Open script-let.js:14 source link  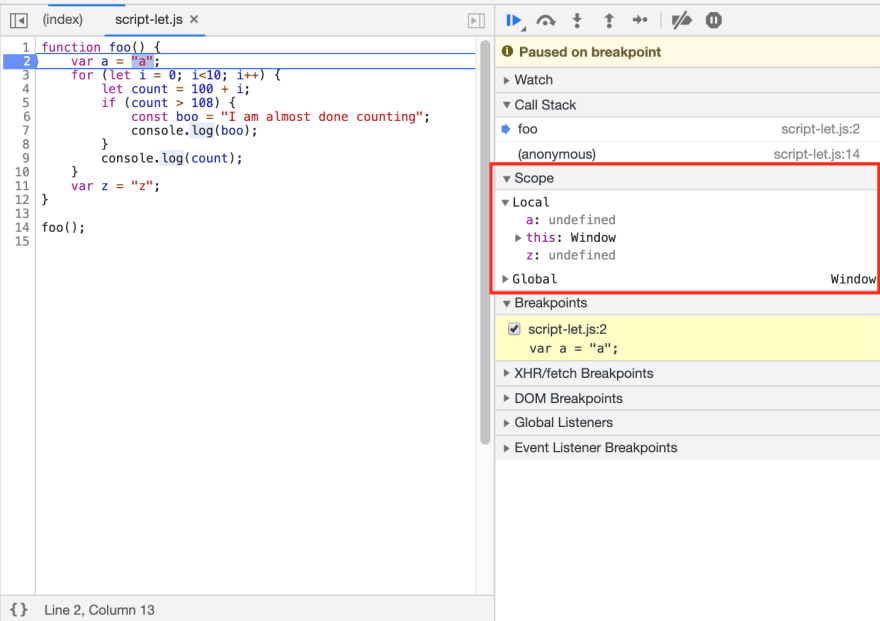(x=817, y=154)
